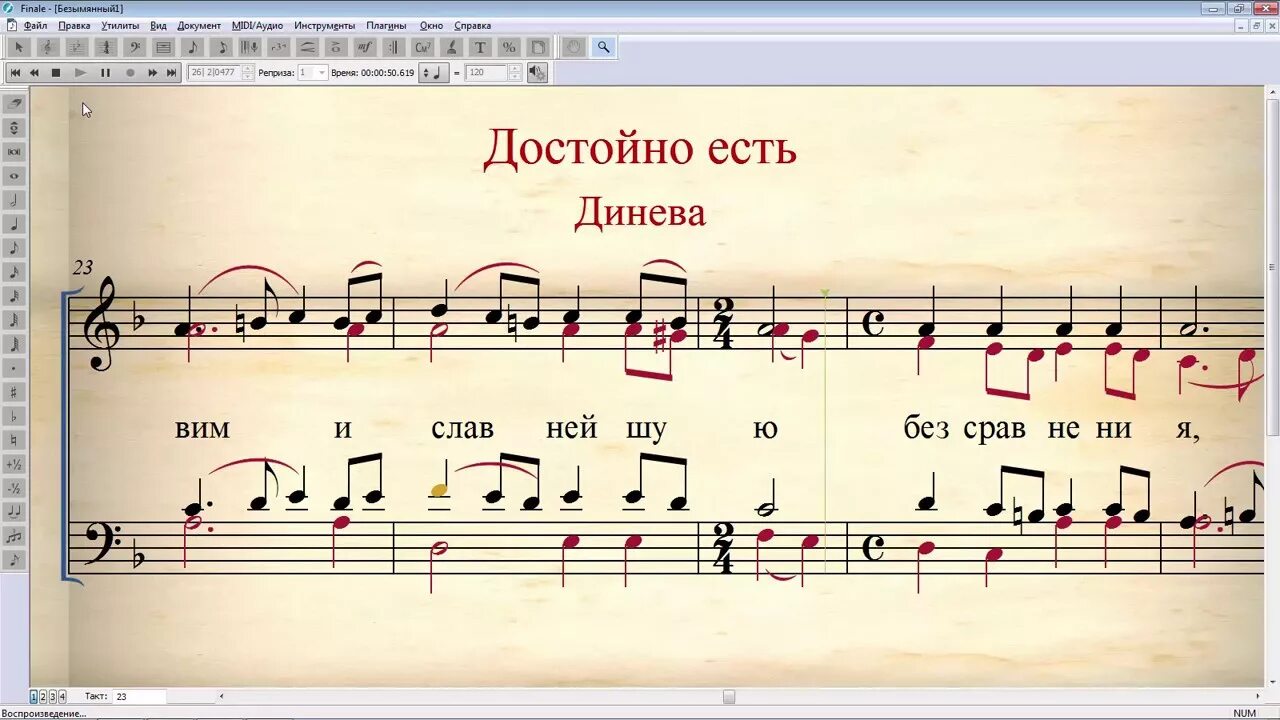Click the tempo value field 120

(x=486, y=73)
